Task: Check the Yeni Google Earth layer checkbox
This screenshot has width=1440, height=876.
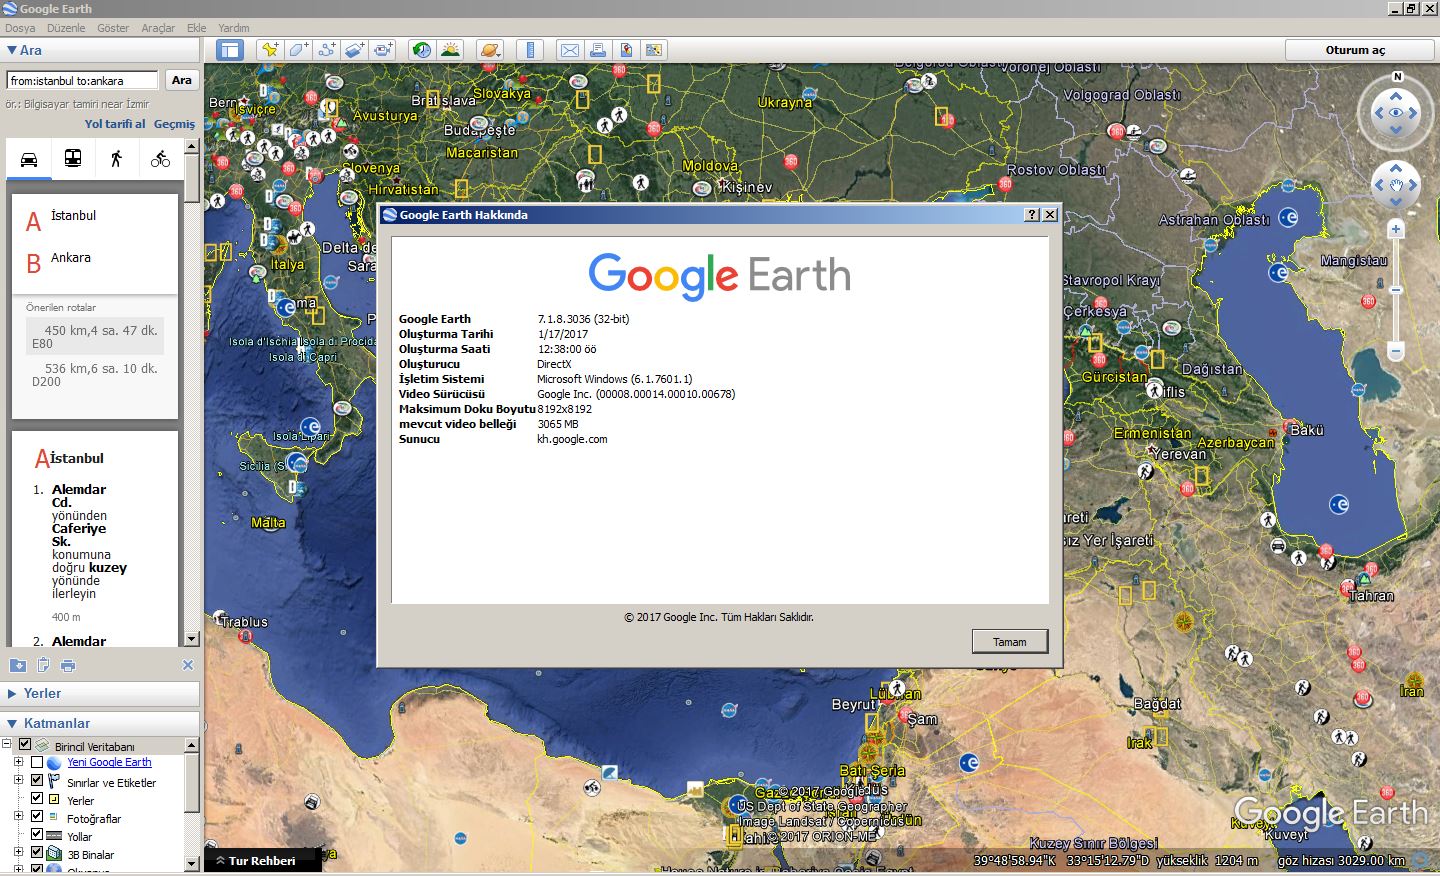Action: [x=37, y=762]
